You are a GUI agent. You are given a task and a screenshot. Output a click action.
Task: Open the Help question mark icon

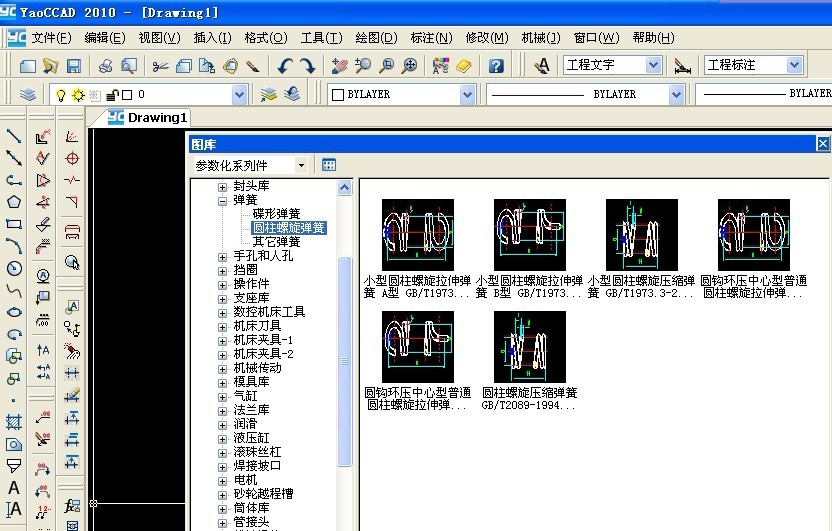tap(496, 66)
